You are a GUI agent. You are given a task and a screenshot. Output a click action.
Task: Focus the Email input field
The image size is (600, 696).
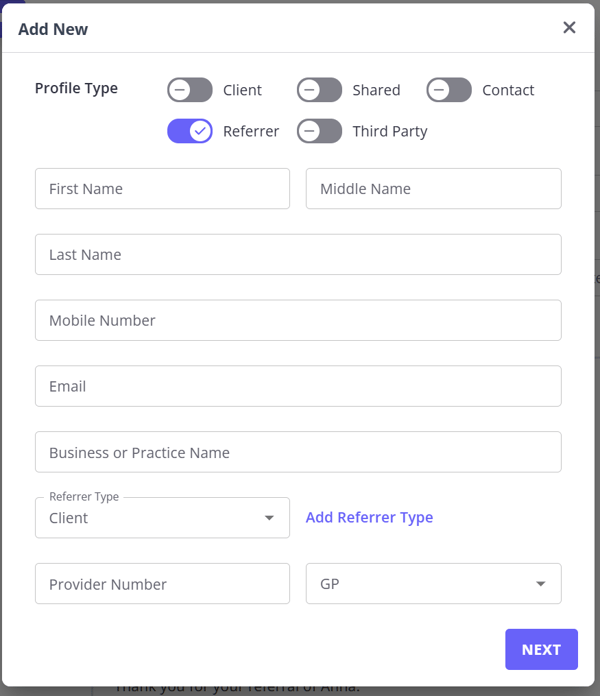pos(298,387)
